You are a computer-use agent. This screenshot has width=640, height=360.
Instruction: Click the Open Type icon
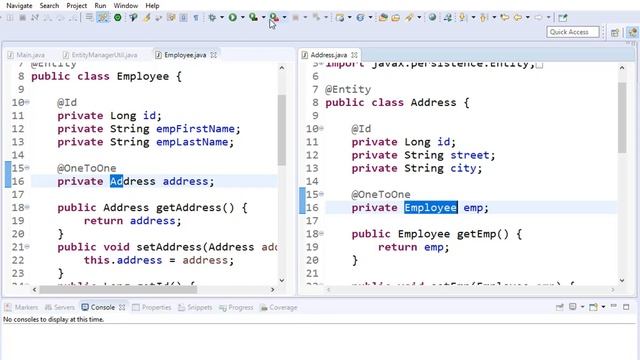[383, 18]
